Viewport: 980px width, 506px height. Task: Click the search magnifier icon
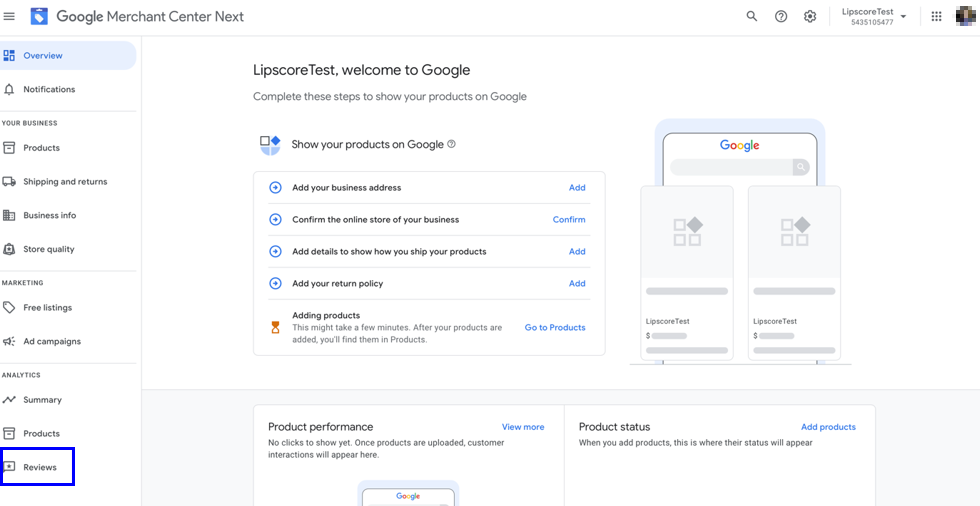point(752,16)
